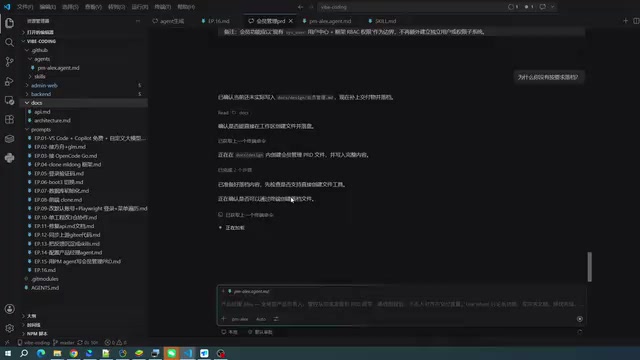
Task: Open the Search view in activity bar
Action: [x=9, y=42]
